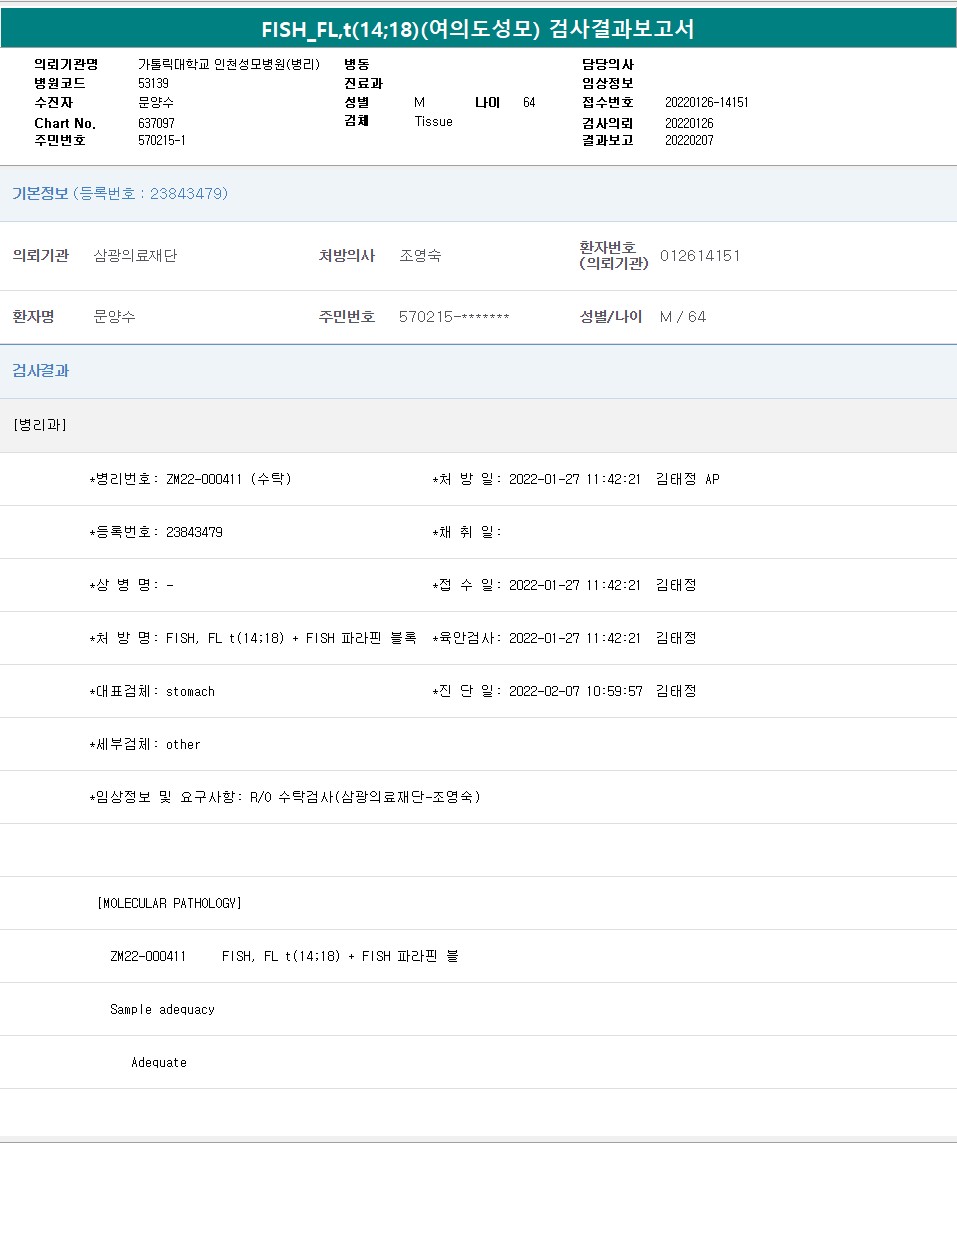Click the 대표검체 stomach entry

pyautogui.click(x=152, y=691)
